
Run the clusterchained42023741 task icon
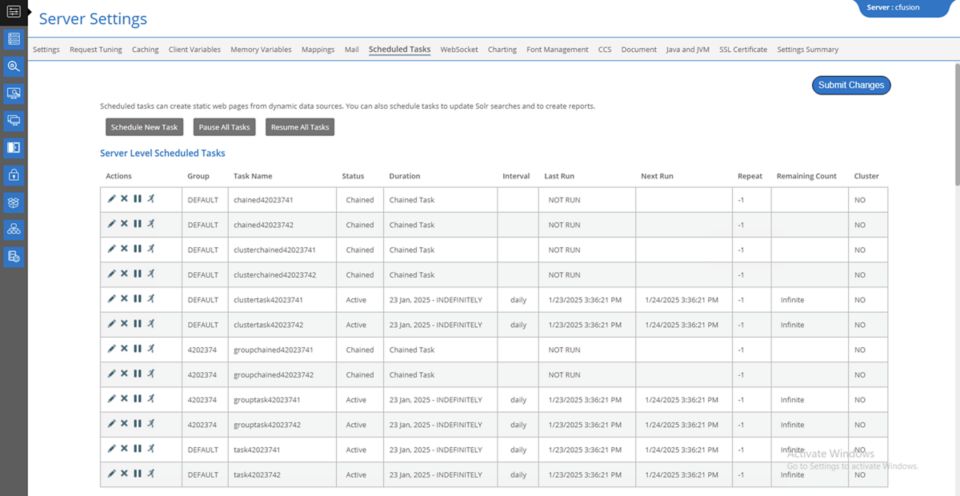(150, 249)
